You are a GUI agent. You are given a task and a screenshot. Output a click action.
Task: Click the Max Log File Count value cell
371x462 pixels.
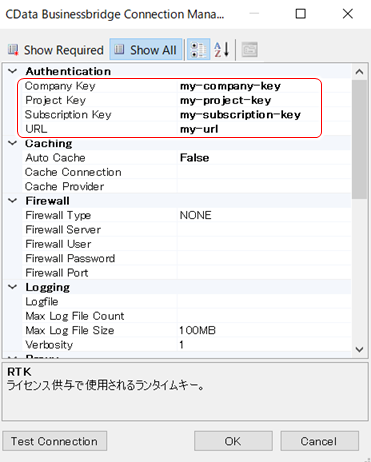[x=264, y=316]
